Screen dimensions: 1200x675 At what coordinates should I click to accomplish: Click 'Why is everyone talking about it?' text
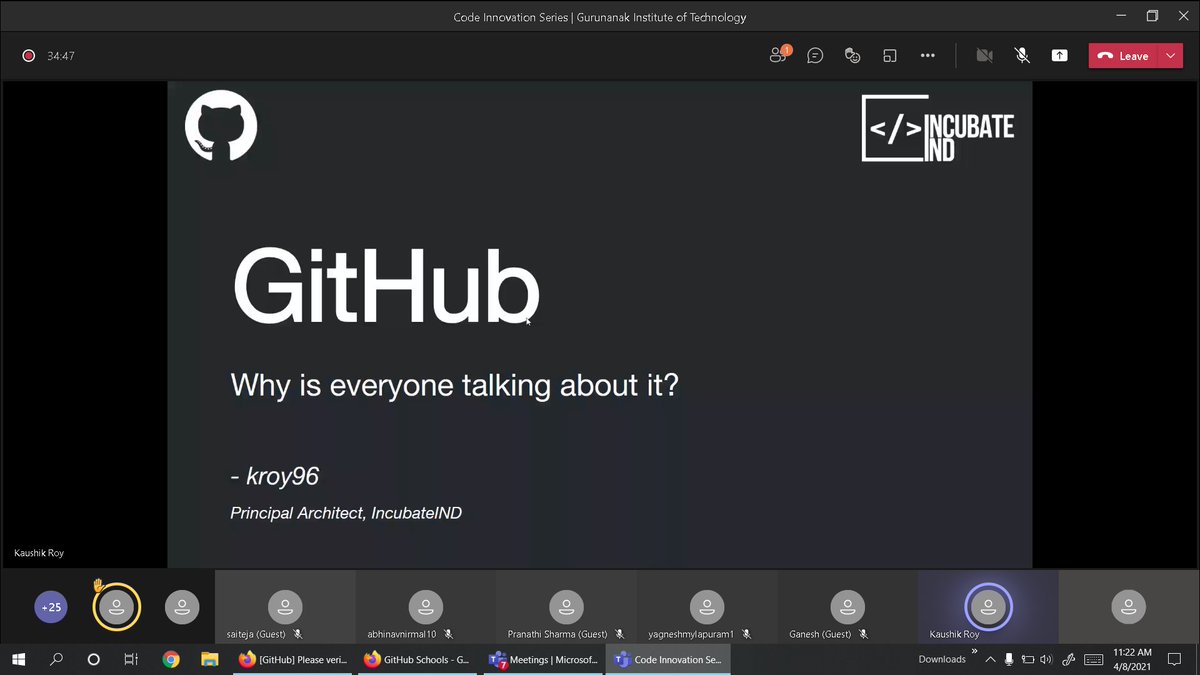point(454,385)
